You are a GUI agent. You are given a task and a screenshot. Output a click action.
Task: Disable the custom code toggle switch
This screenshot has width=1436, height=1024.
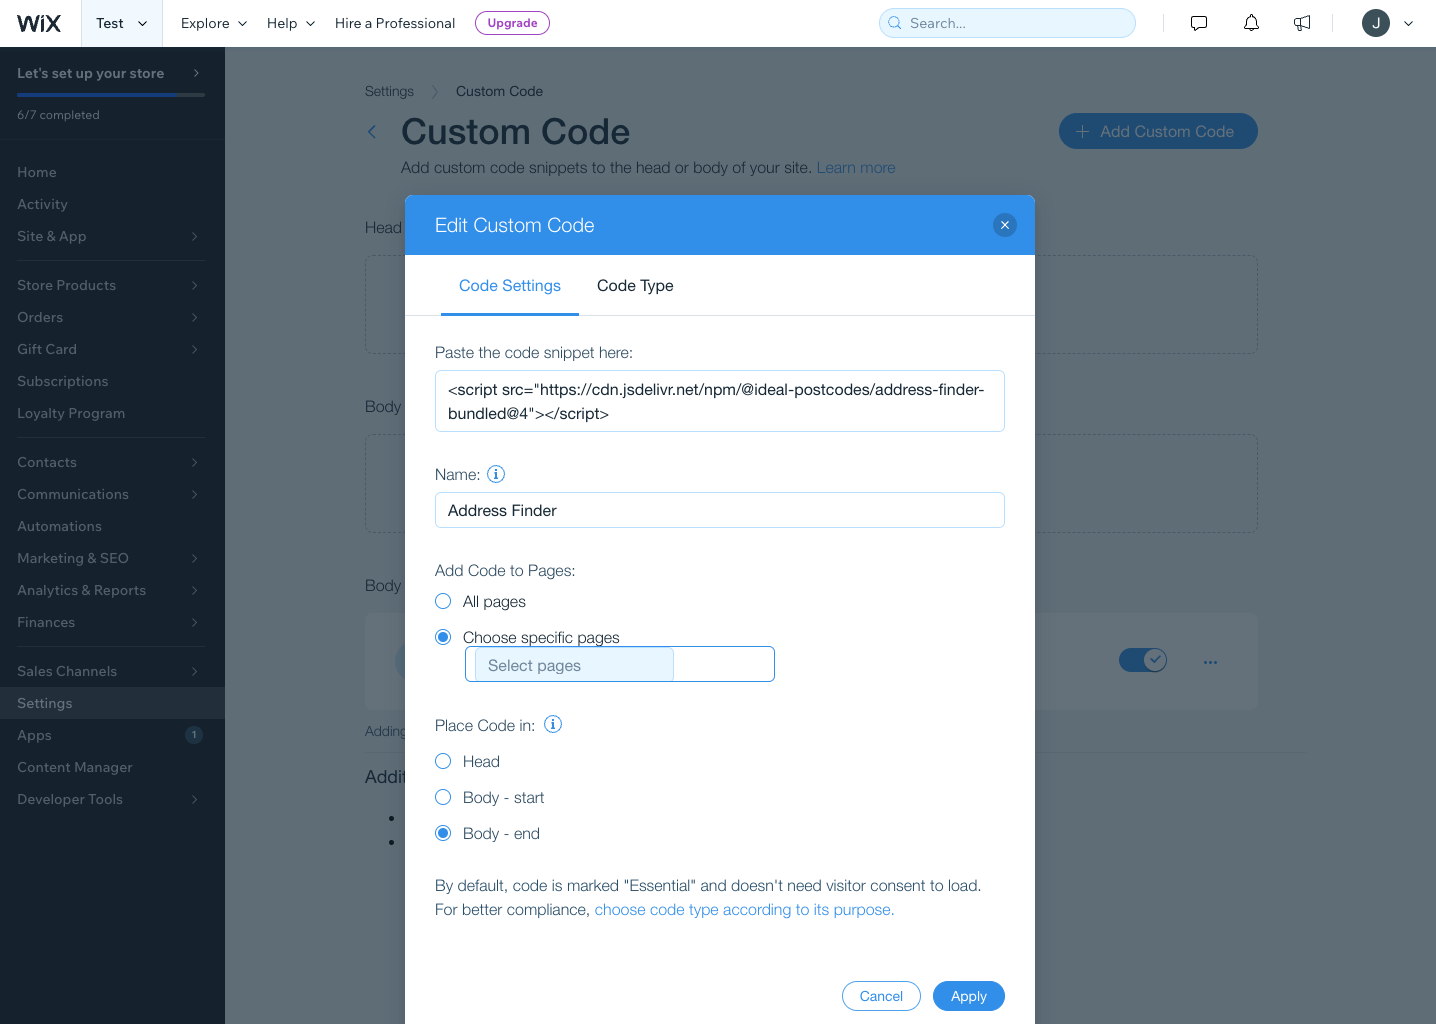pos(1143,660)
